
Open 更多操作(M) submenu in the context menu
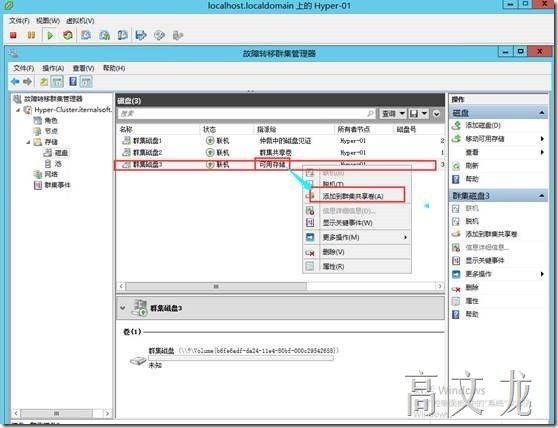click(x=357, y=237)
